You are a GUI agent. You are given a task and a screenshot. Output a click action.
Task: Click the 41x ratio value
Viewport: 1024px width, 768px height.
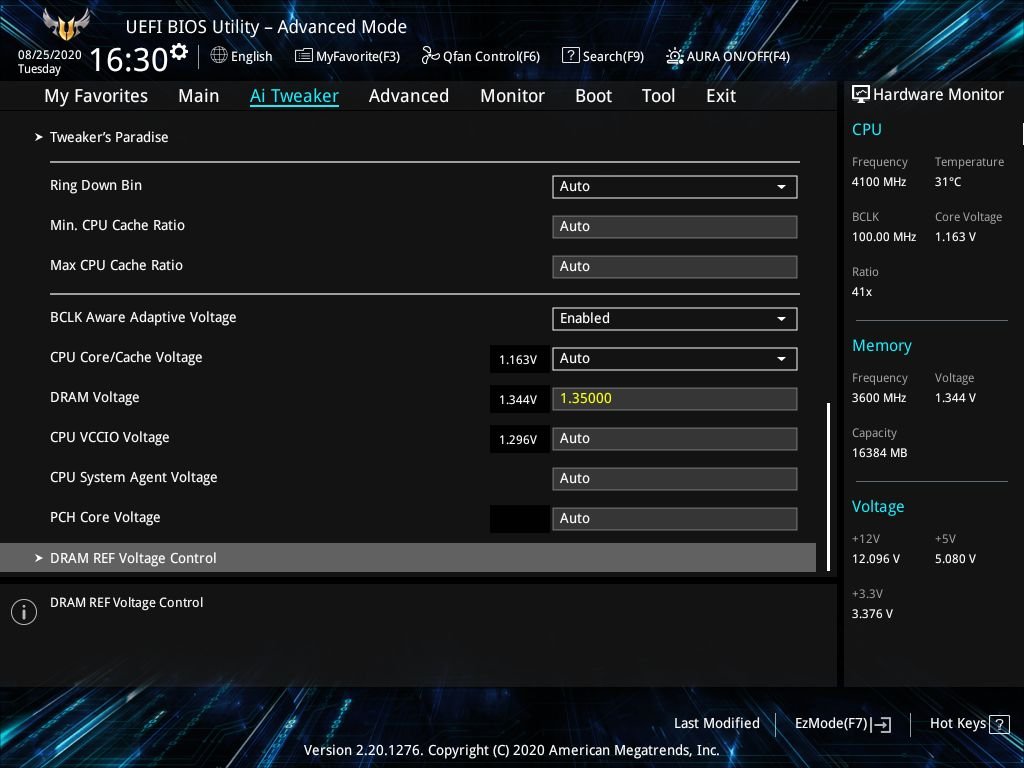[862, 292]
